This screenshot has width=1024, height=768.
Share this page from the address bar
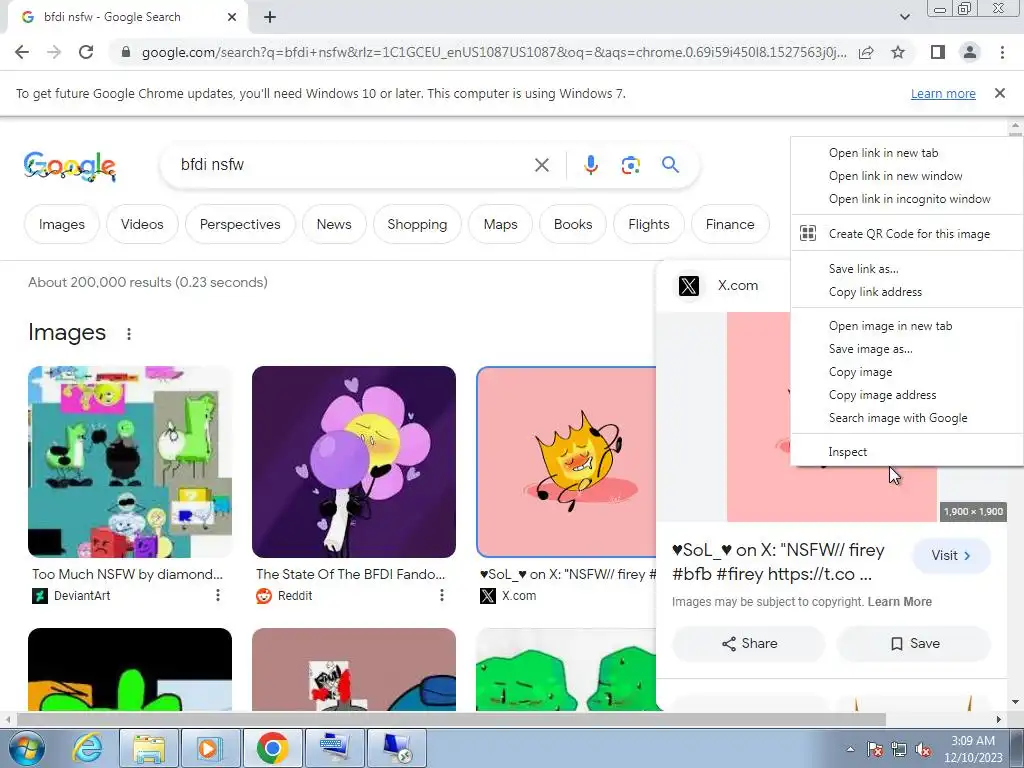(x=866, y=52)
